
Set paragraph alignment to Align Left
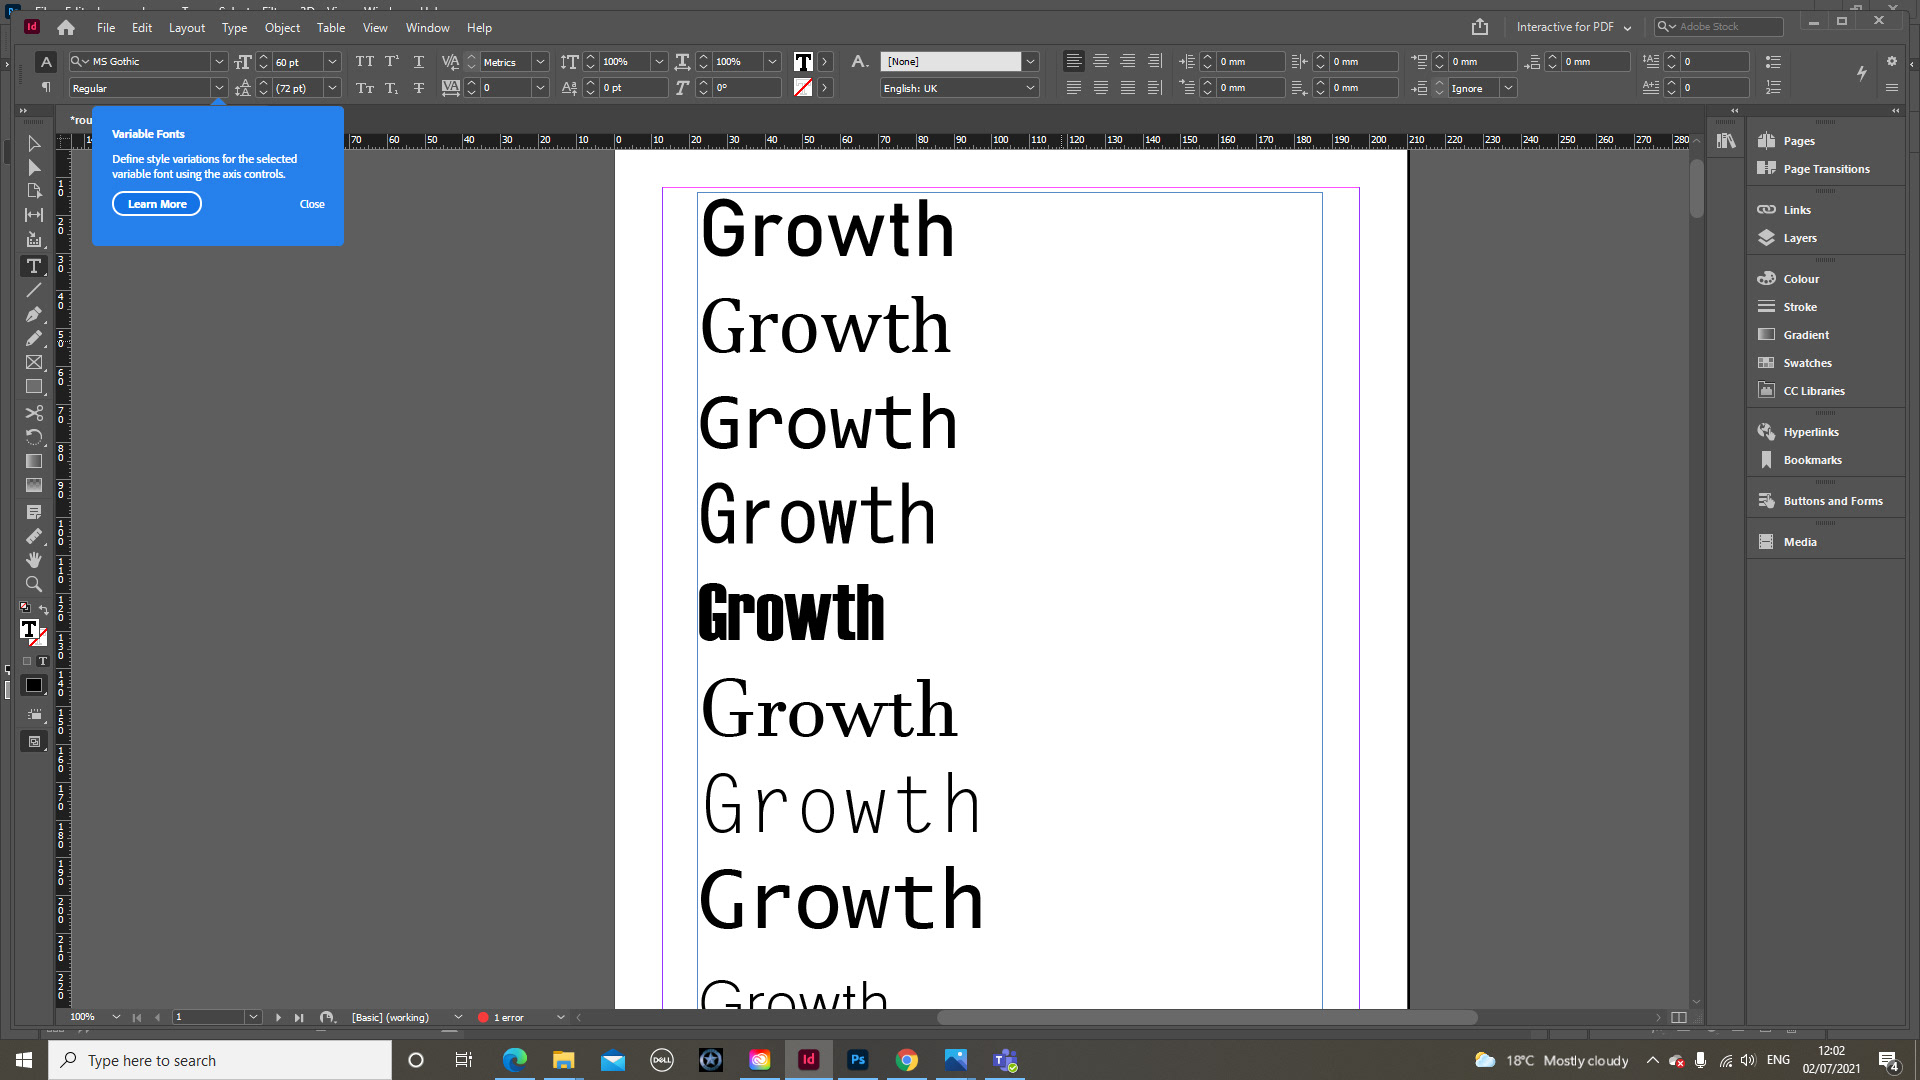tap(1073, 62)
